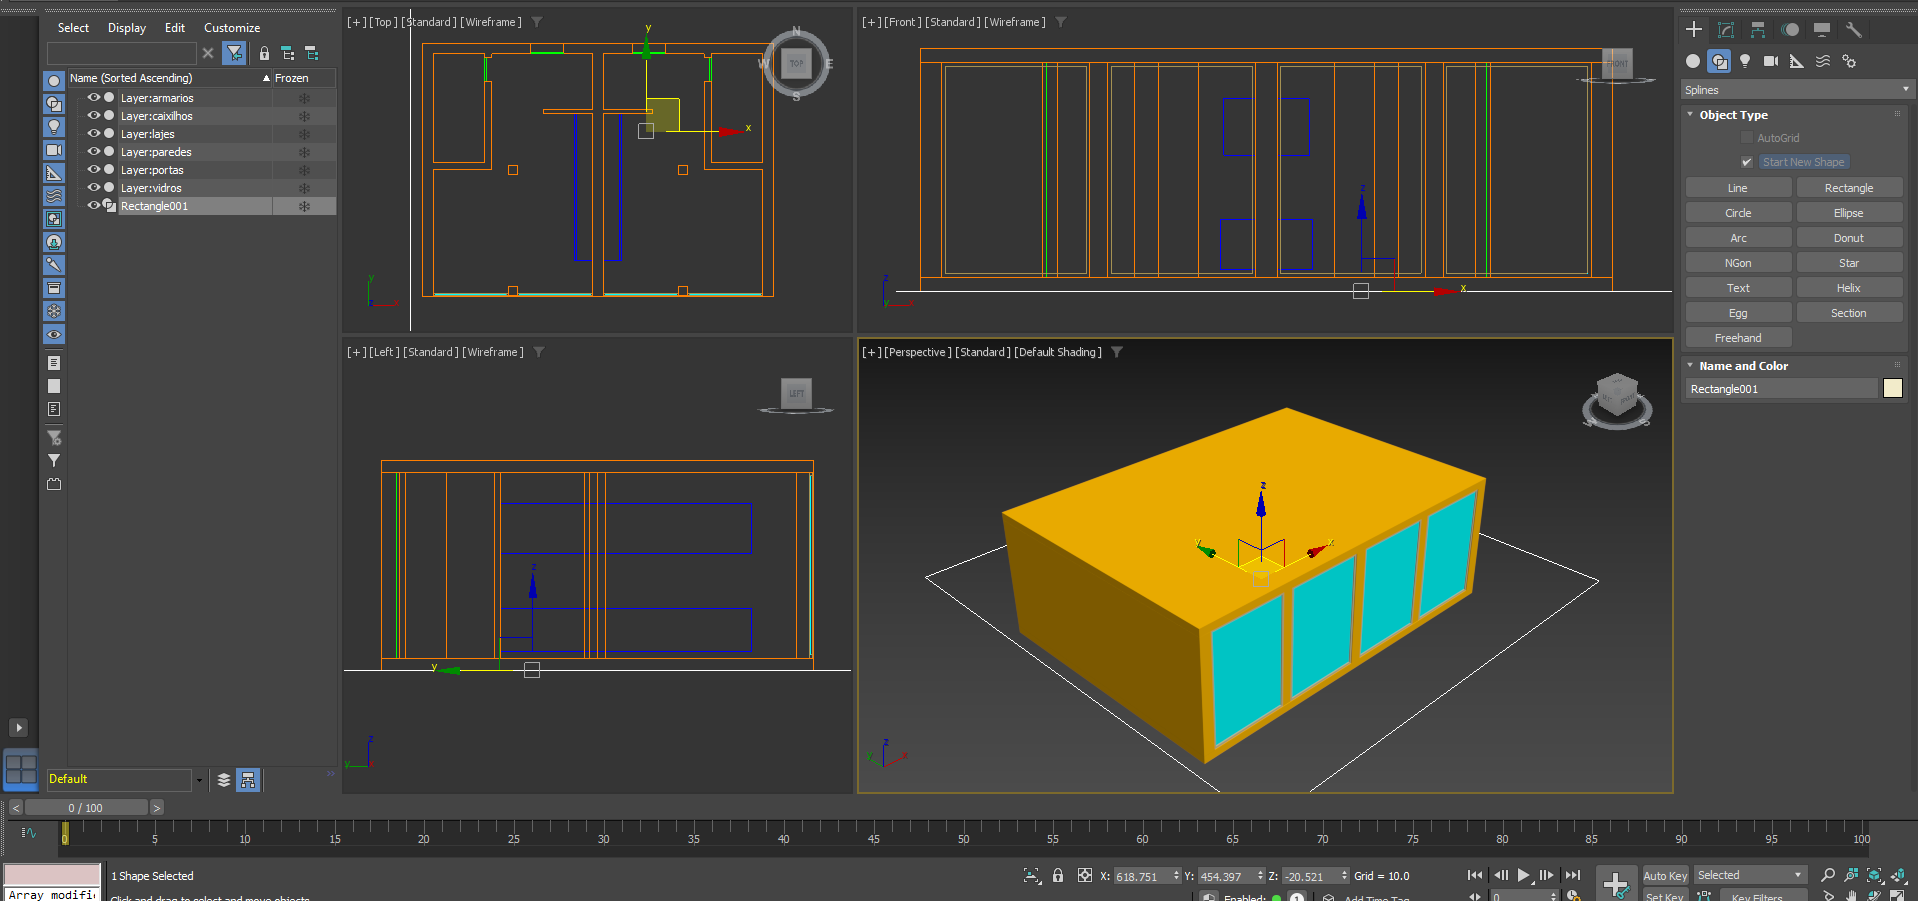Click the Play Animation button
1918x901 pixels.
click(x=1523, y=875)
